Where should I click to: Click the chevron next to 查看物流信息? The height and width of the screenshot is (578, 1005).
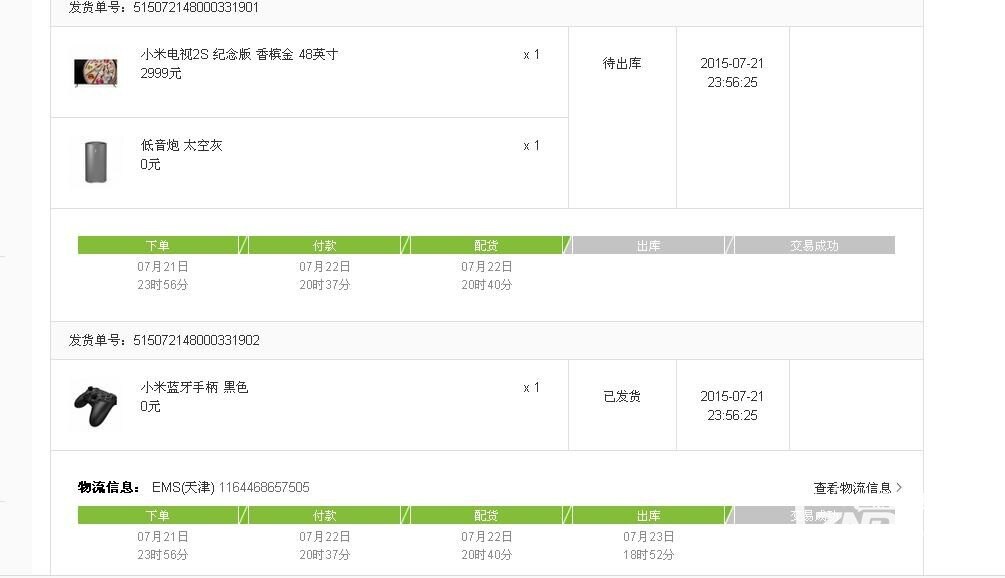click(x=899, y=488)
